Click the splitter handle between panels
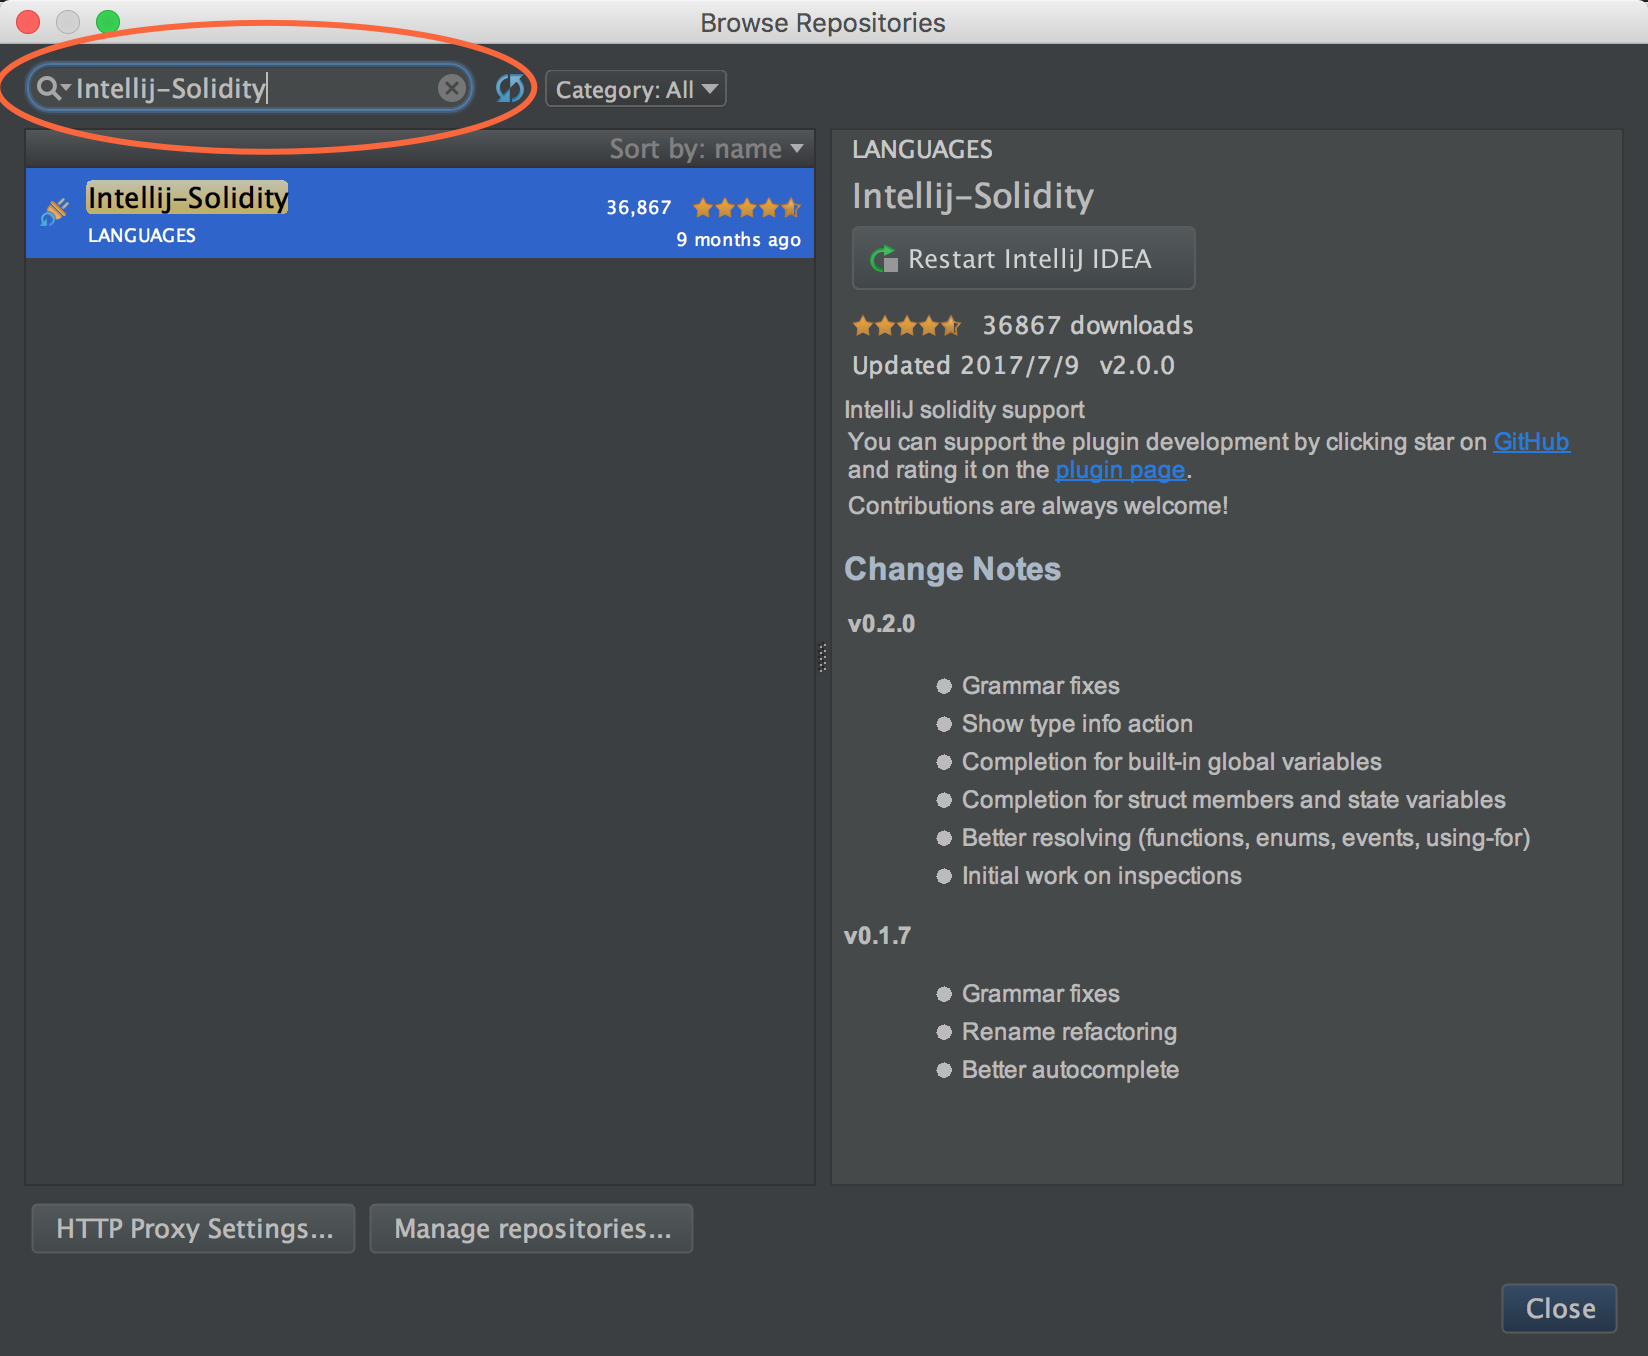The image size is (1648, 1356). tap(823, 657)
